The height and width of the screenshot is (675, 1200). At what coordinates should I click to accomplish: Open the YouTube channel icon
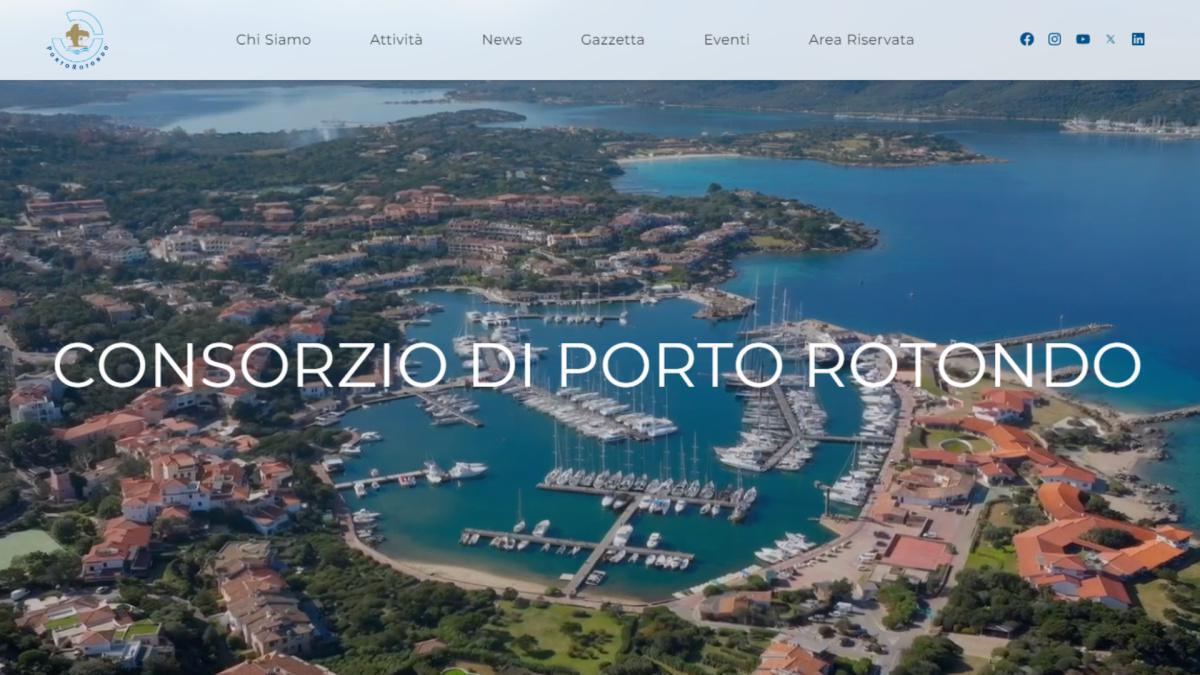click(1083, 39)
